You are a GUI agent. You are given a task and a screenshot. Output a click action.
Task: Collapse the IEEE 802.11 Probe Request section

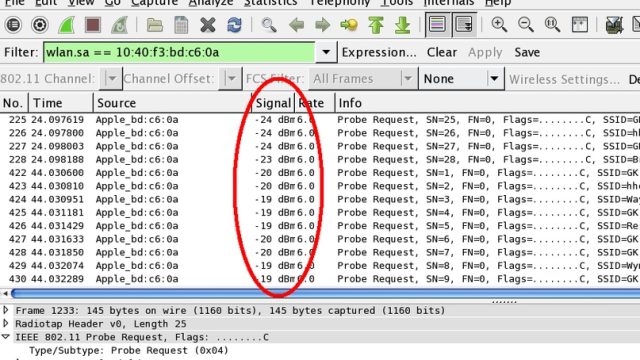6,337
